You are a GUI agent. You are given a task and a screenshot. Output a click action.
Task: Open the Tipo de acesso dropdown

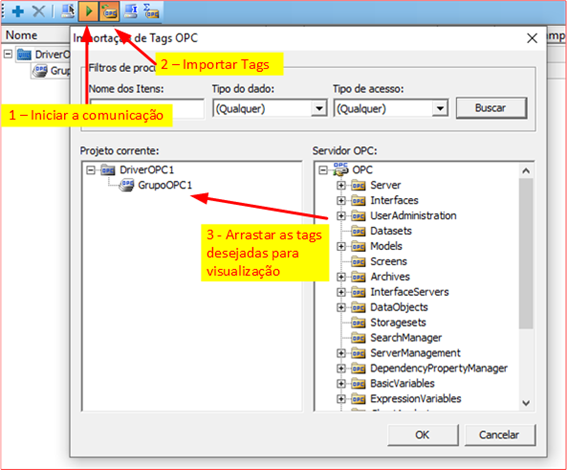[x=440, y=108]
